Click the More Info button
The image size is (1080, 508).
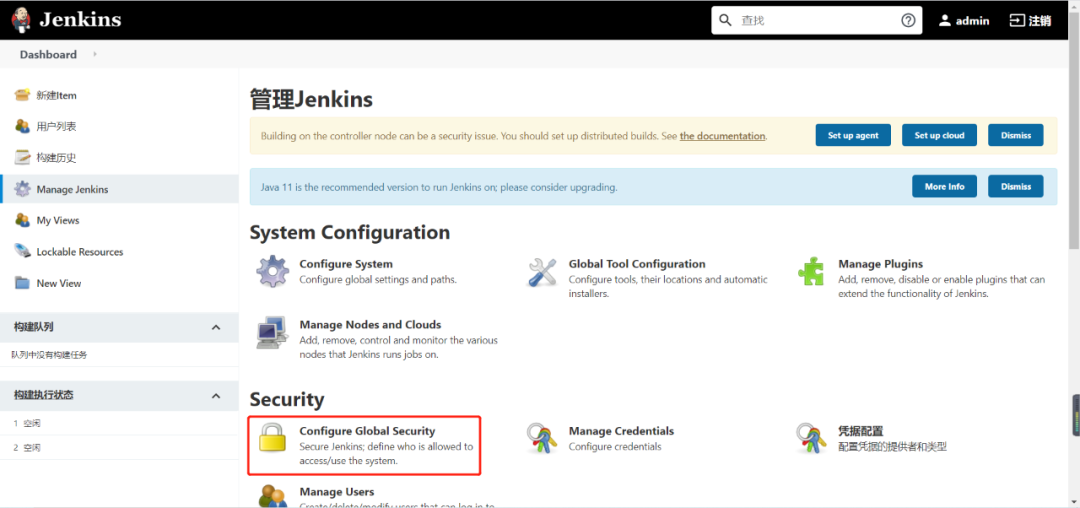coord(944,186)
